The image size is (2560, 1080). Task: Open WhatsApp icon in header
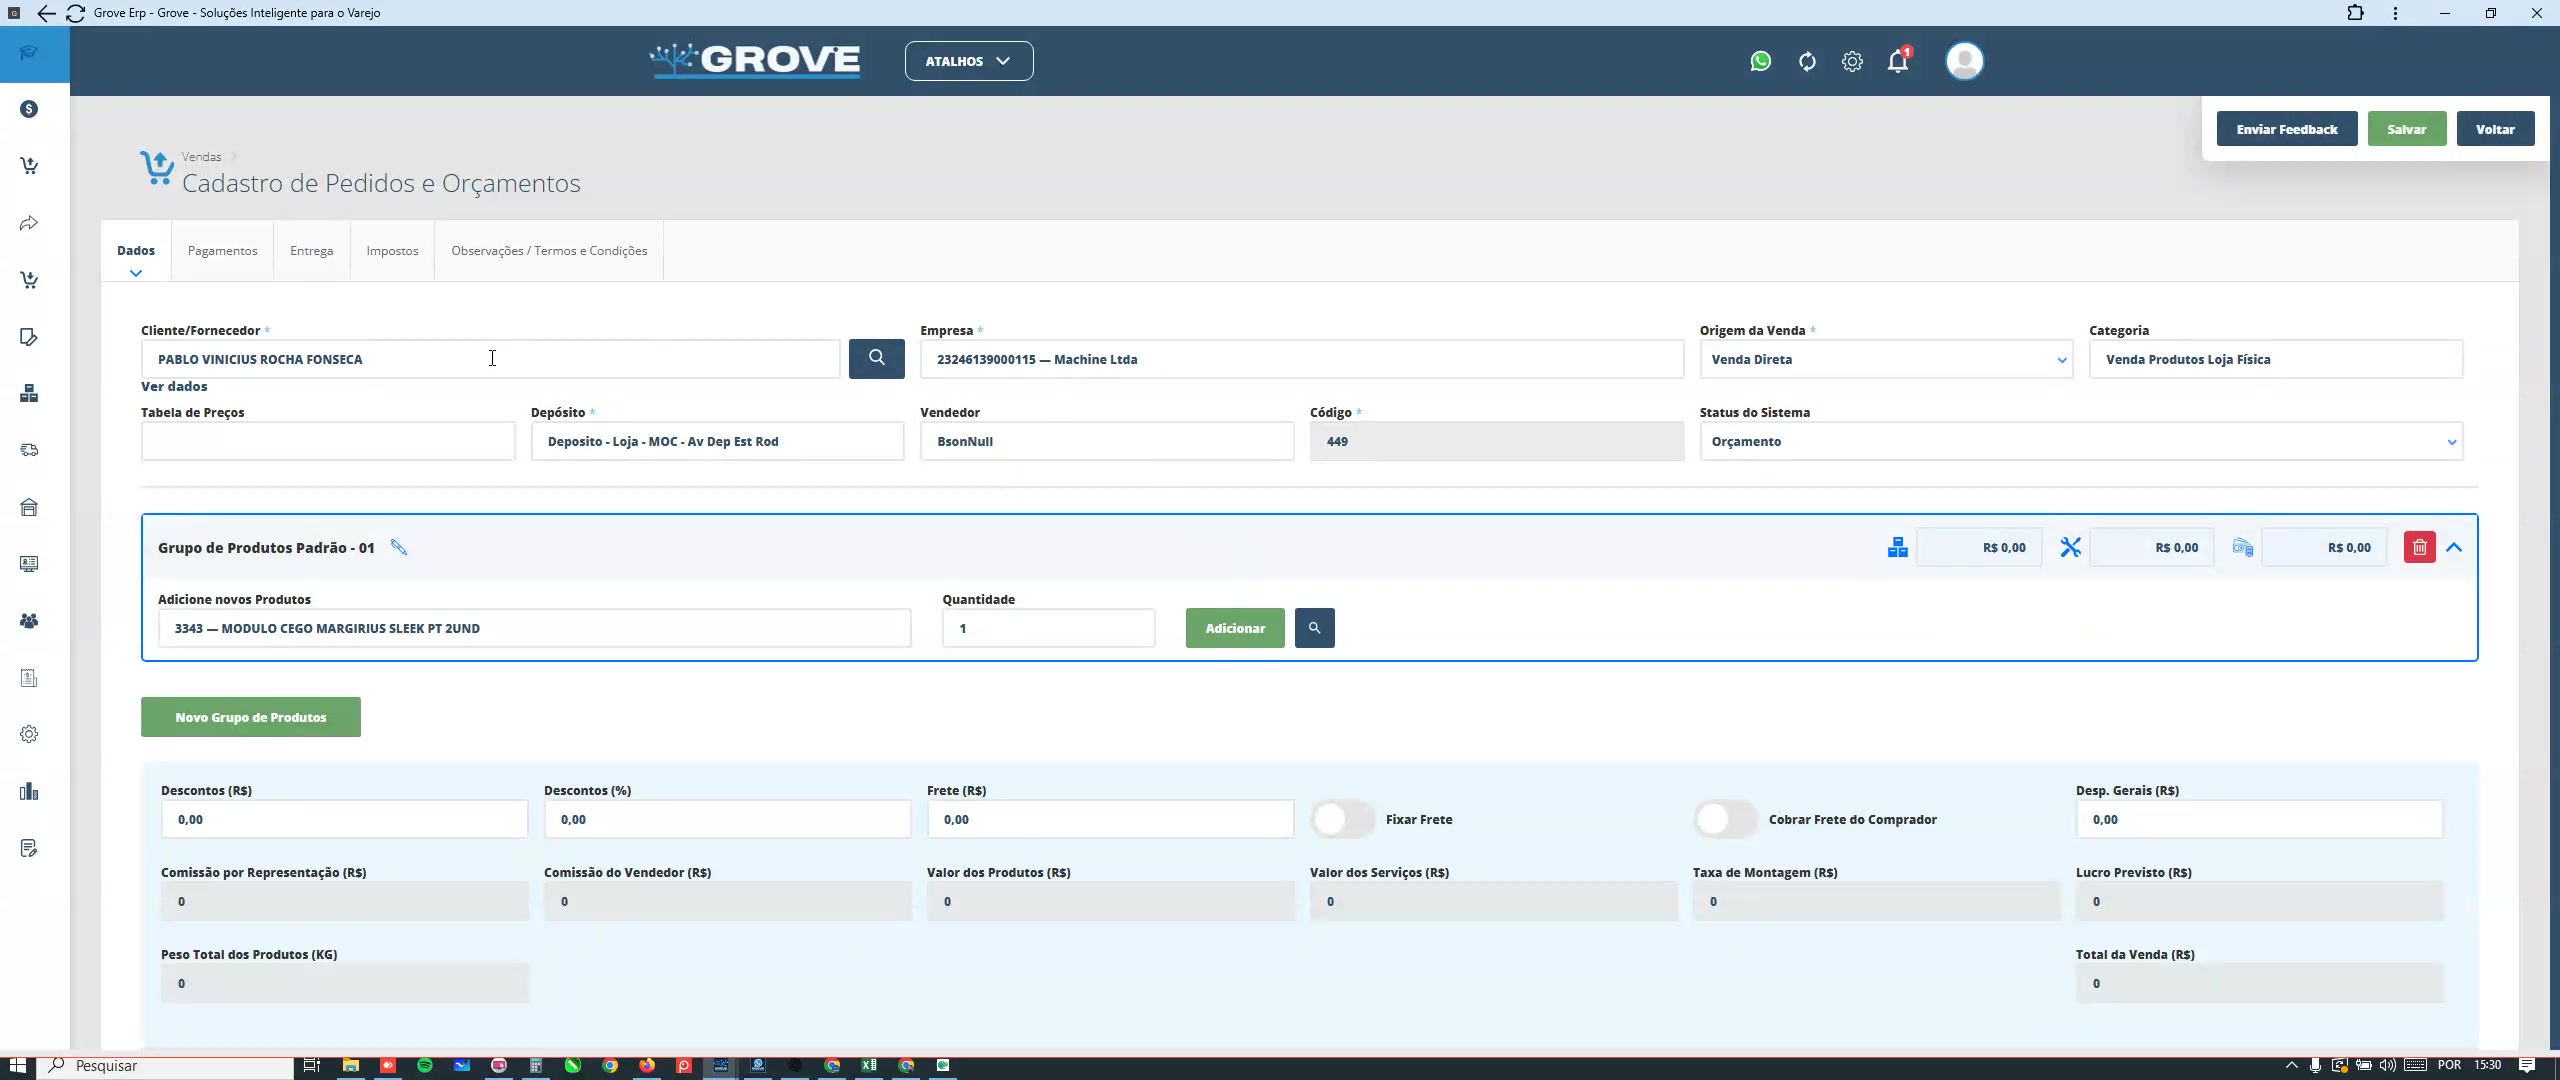[x=1760, y=61]
